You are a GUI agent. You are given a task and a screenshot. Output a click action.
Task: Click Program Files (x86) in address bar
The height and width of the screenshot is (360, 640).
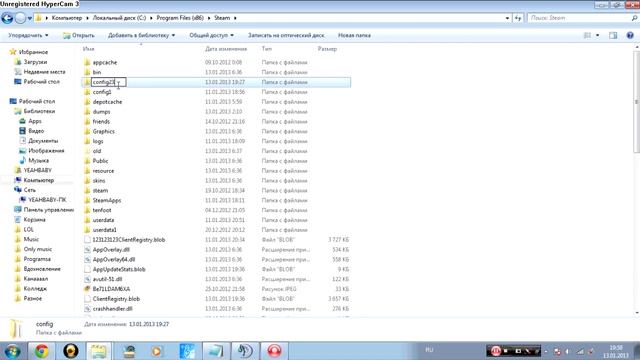tap(180, 18)
